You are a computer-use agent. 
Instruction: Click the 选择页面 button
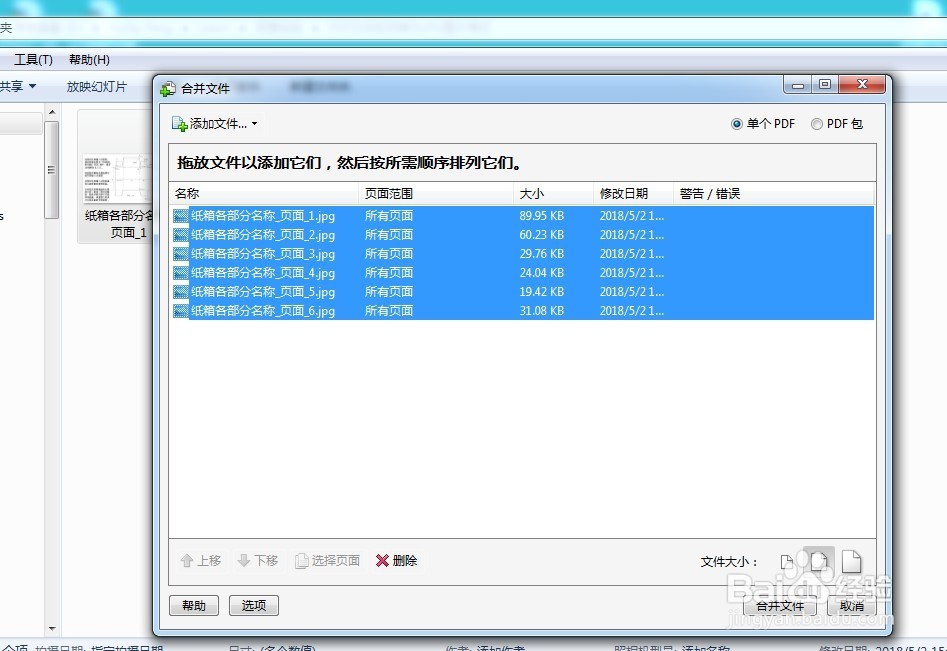tap(327, 561)
